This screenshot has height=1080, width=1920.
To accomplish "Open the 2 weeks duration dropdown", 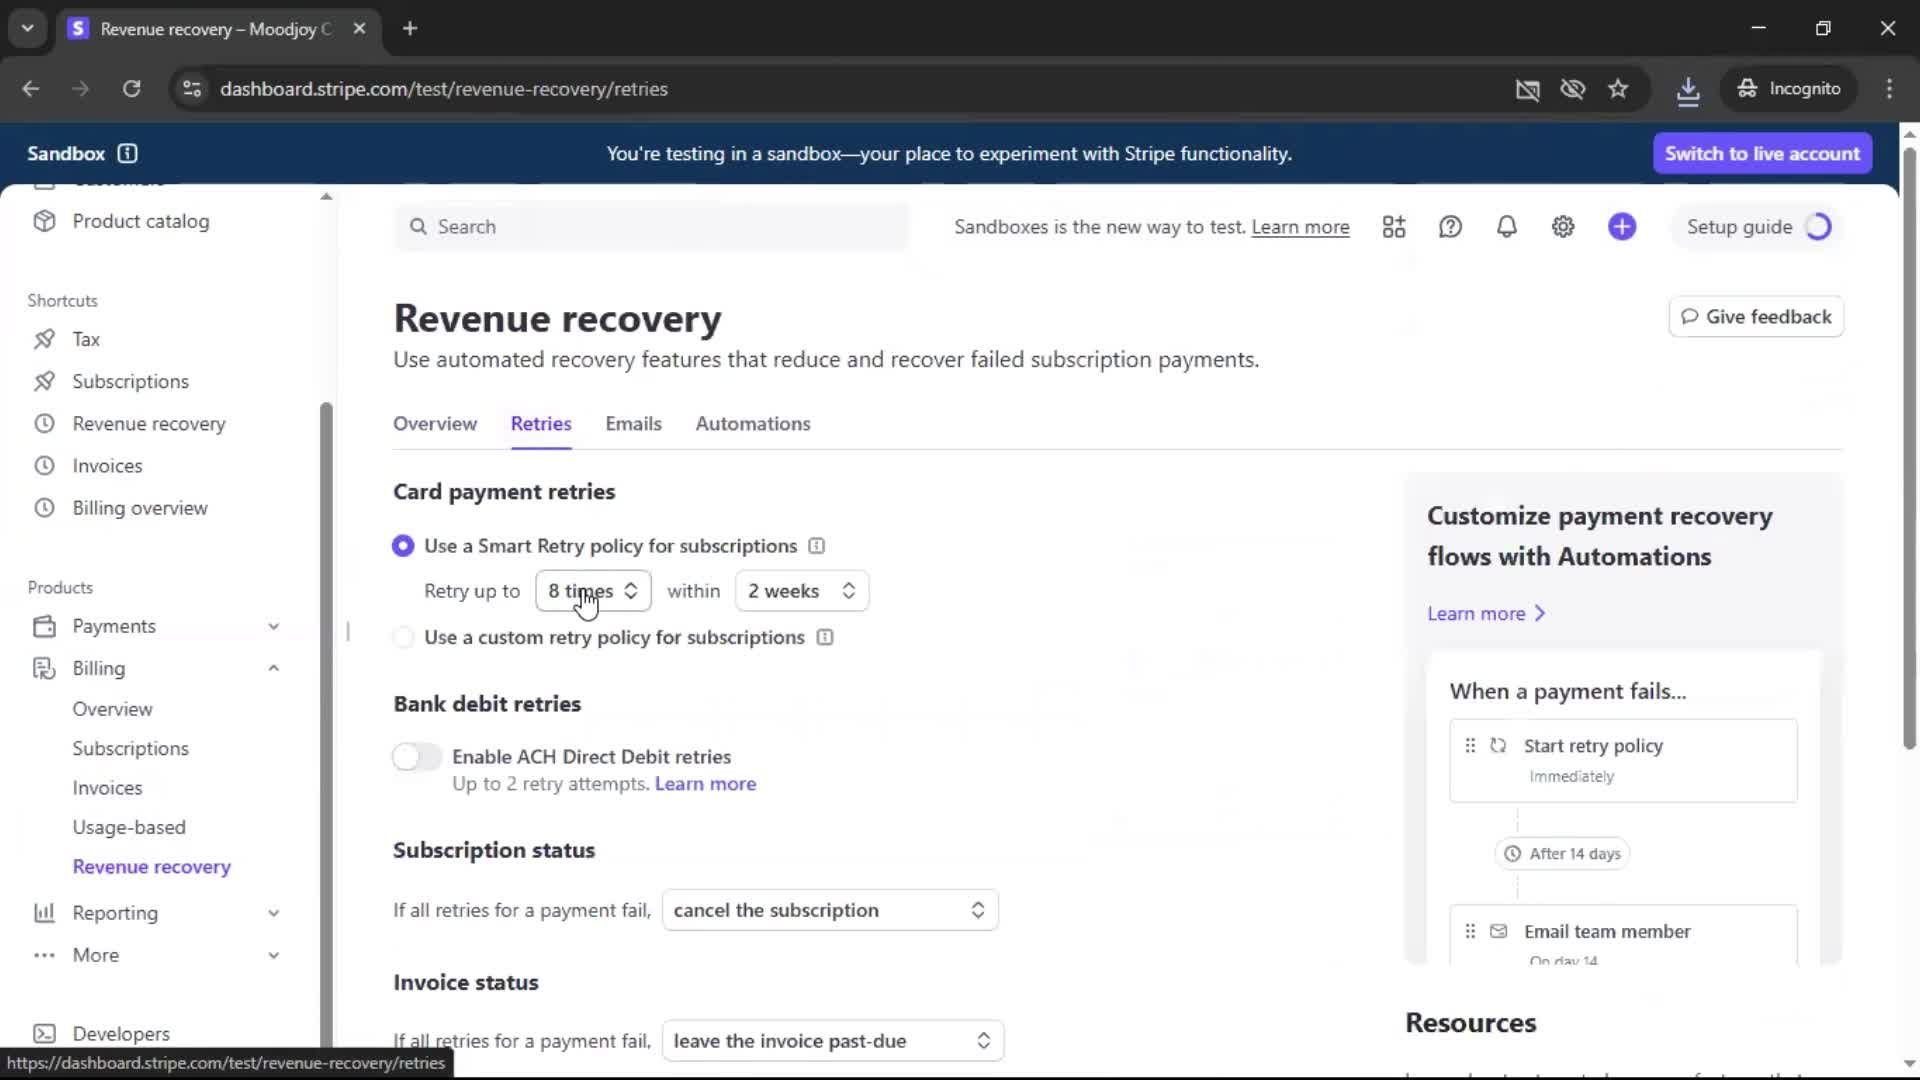I will pos(801,591).
